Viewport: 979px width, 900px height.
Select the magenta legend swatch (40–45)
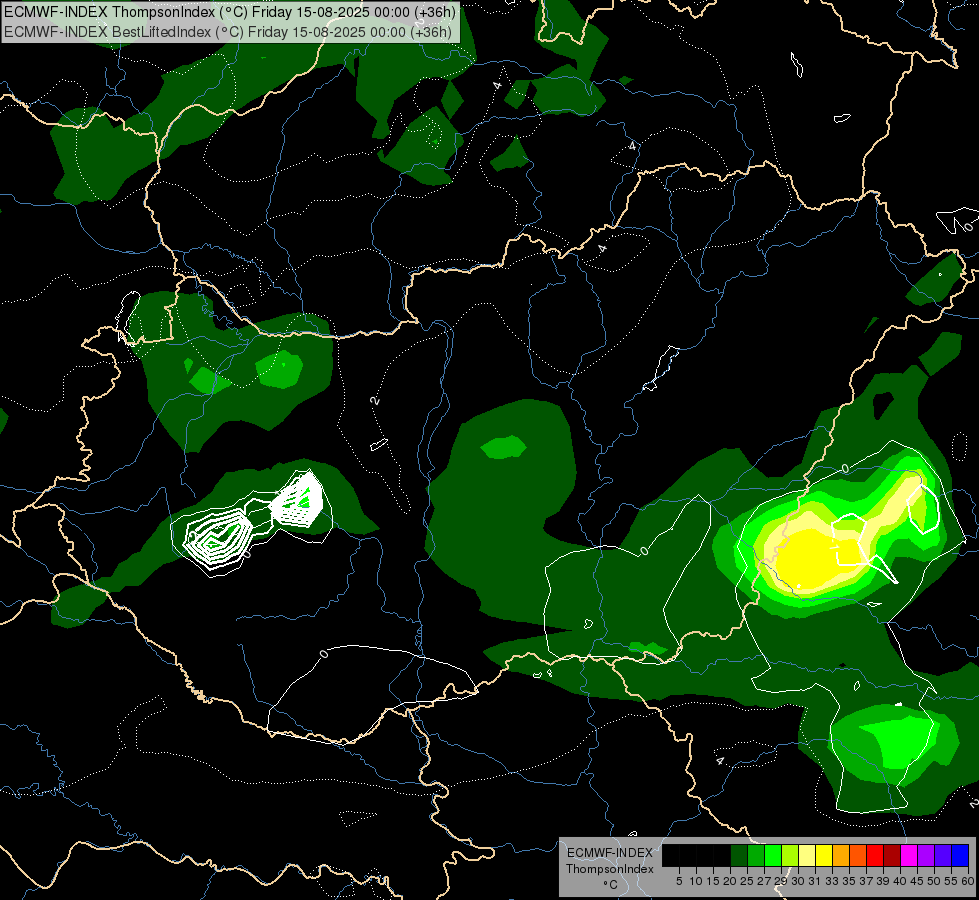(909, 855)
